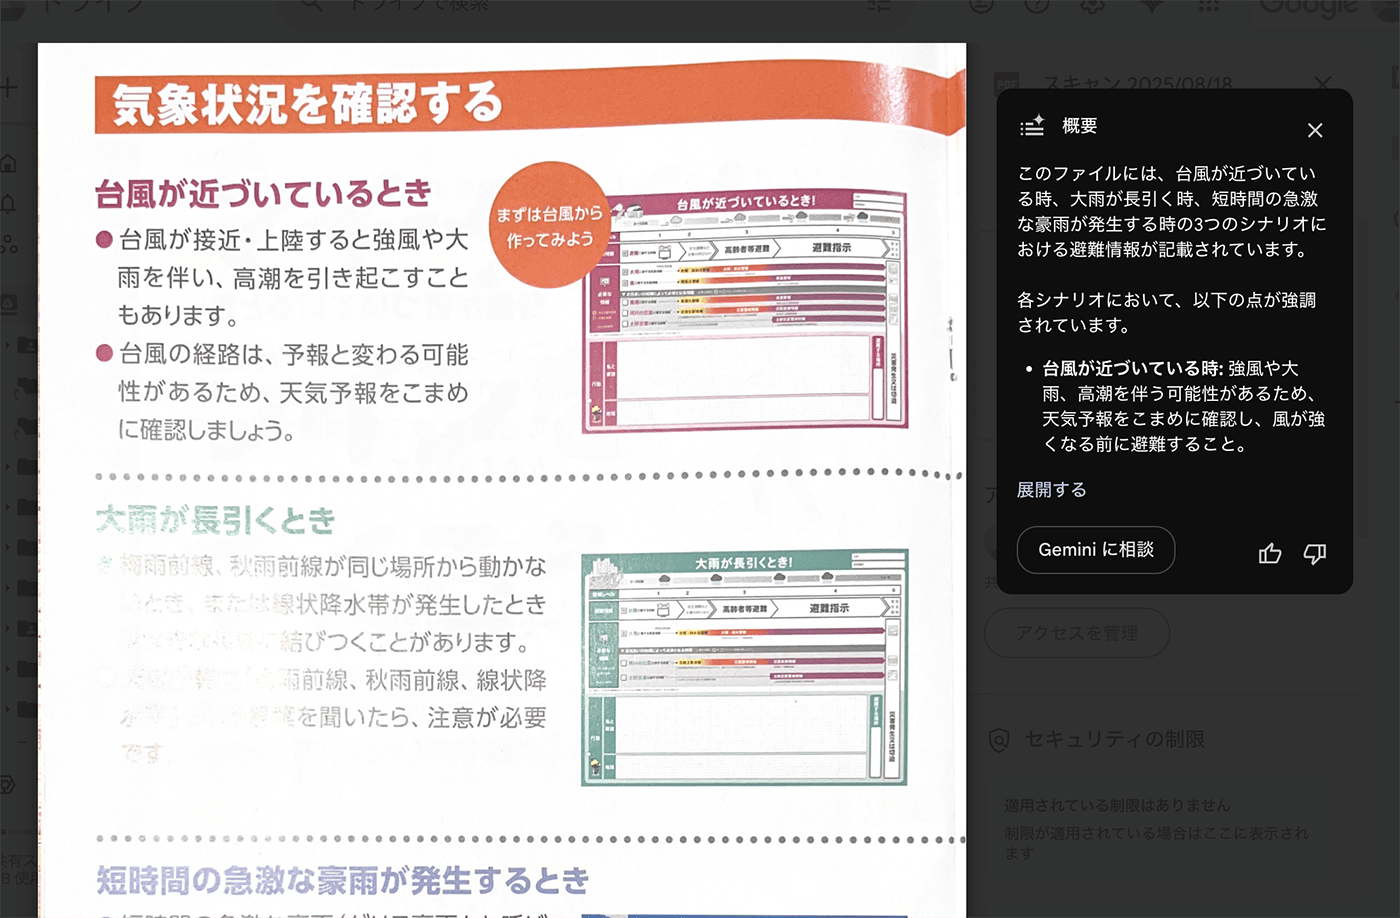Image resolution: width=1400 pixels, height=918 pixels.
Task: Click the New plus button in Drive sidebar
Action: point(9,88)
